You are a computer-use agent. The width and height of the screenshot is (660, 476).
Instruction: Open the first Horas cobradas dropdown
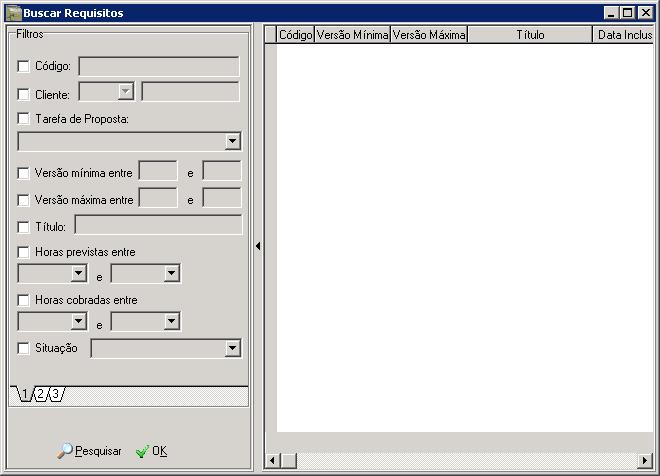(x=79, y=322)
